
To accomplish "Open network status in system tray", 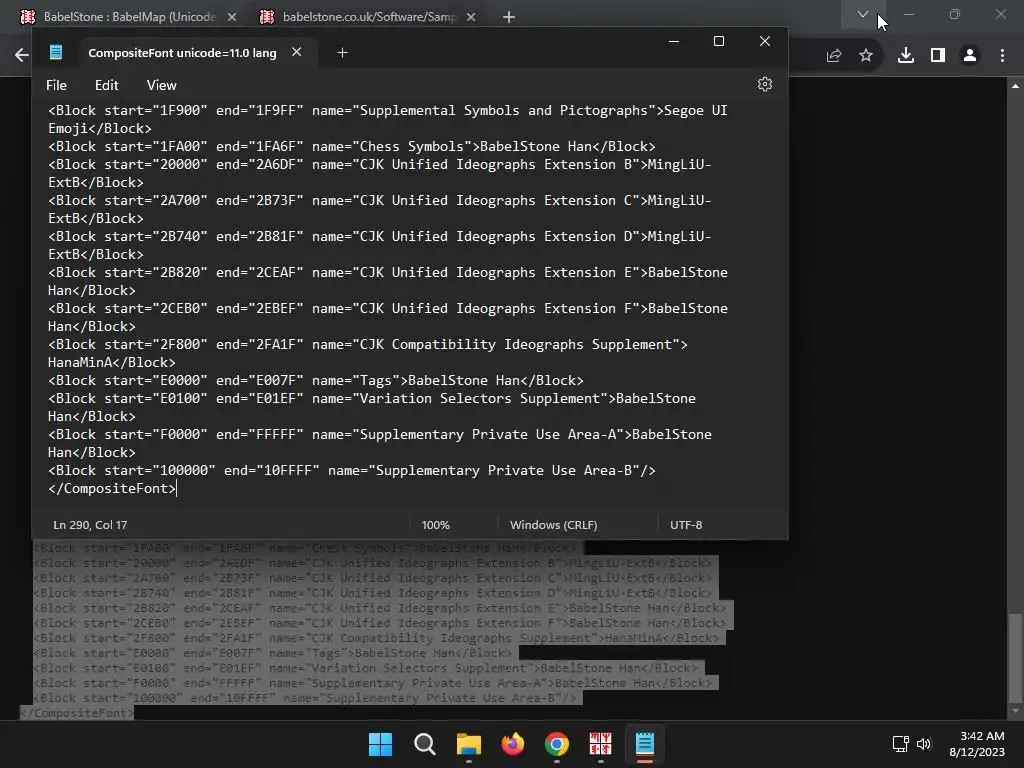I will pos(901,744).
